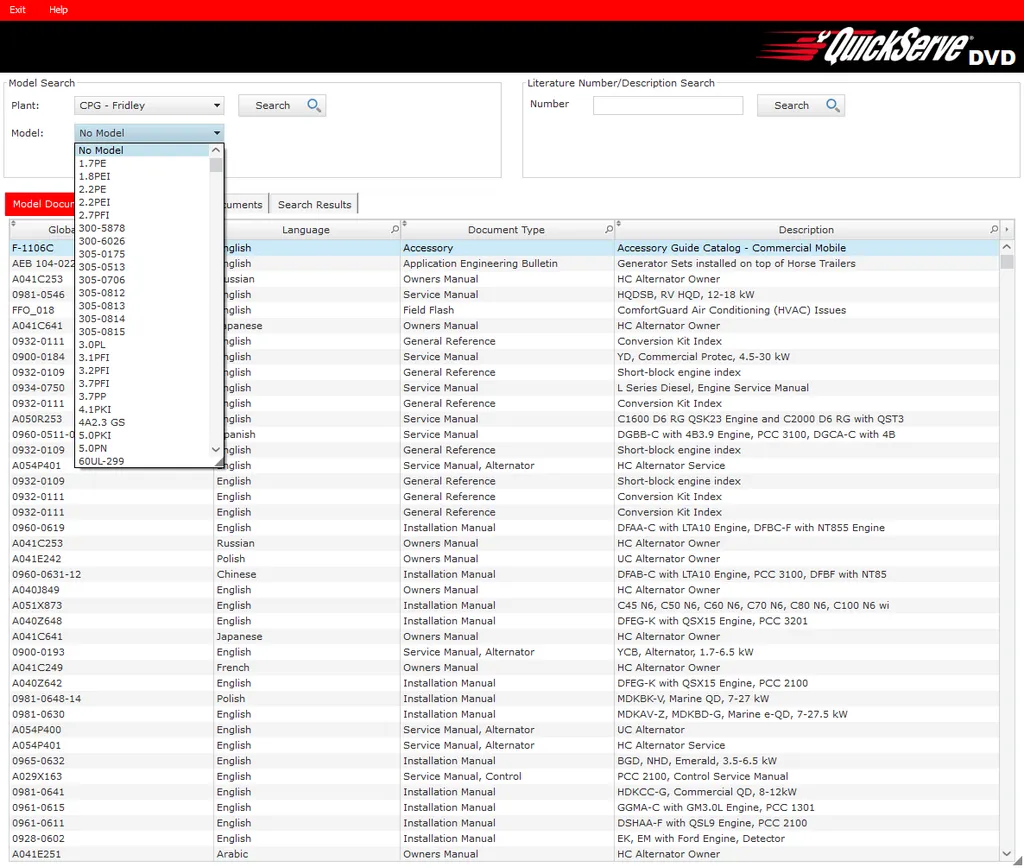The width and height of the screenshot is (1024, 868).
Task: Click the 'Arabic' language cell
Action: [x=232, y=854]
